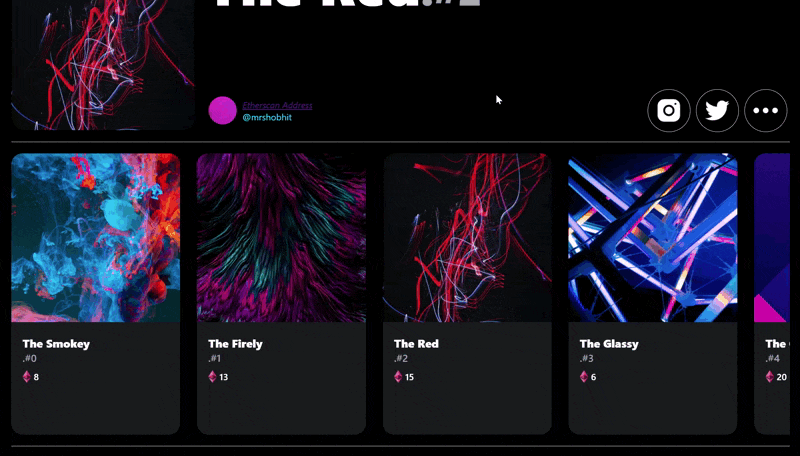Screen dimensions: 800x456
Task: Select The Firely artwork thumbnail
Action: pyautogui.click(x=281, y=238)
